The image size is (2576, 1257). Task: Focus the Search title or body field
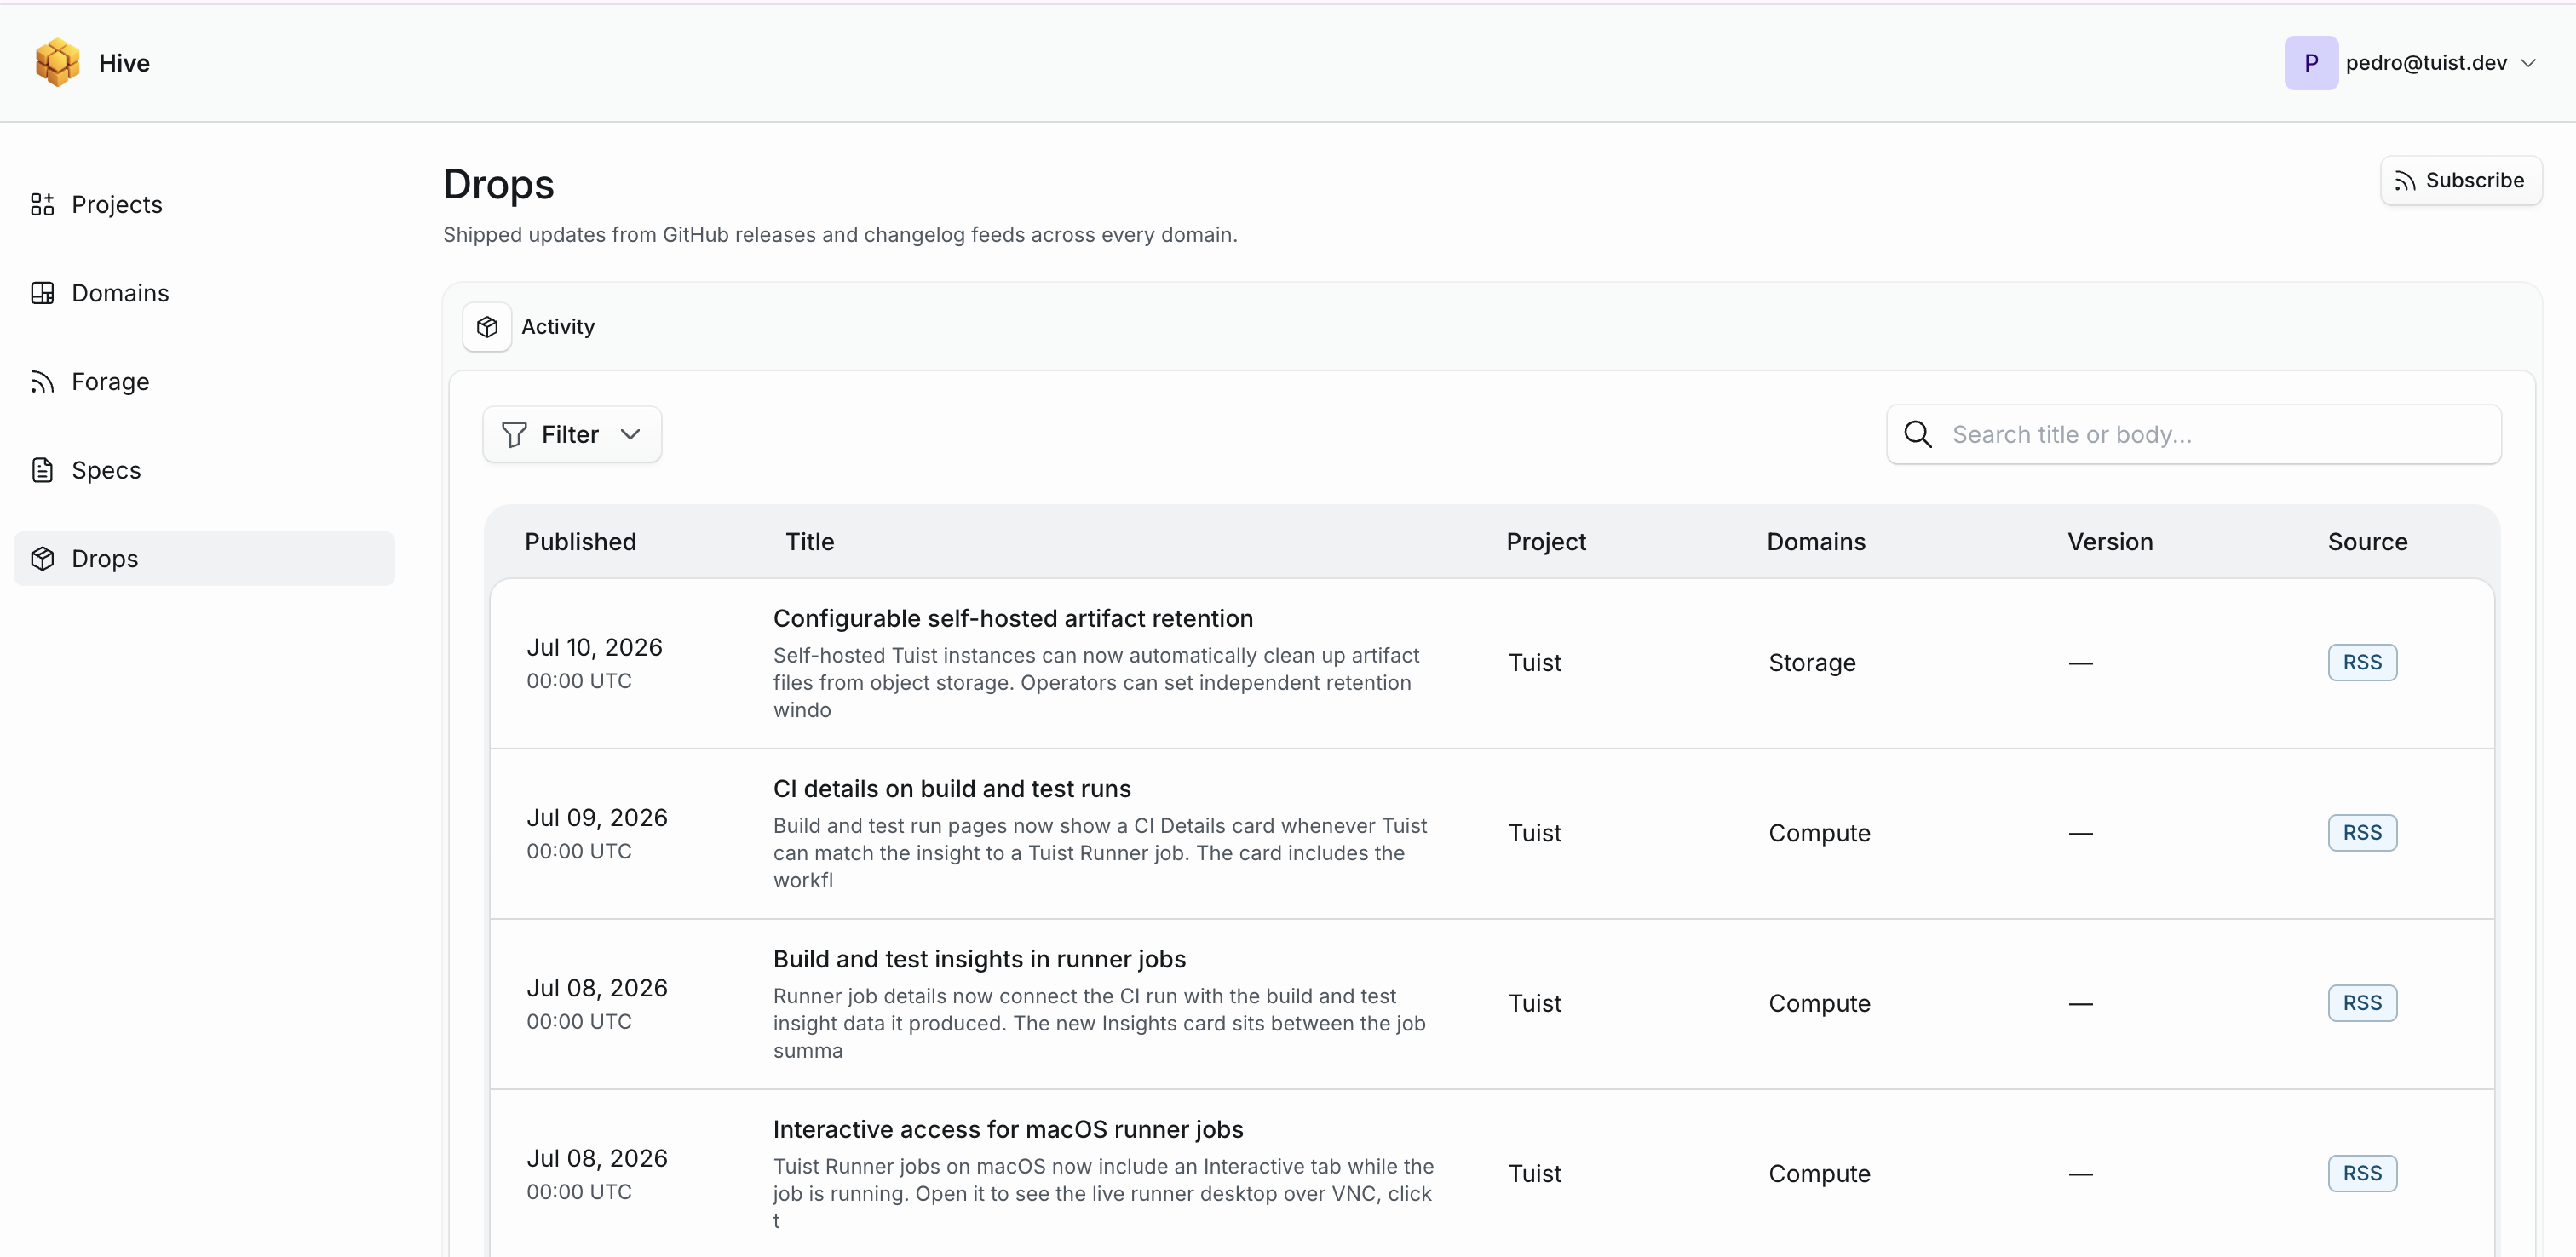(2194, 435)
